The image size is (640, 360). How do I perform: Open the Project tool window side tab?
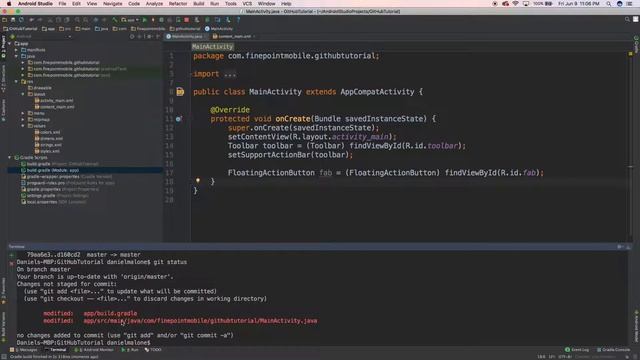pos(3,46)
